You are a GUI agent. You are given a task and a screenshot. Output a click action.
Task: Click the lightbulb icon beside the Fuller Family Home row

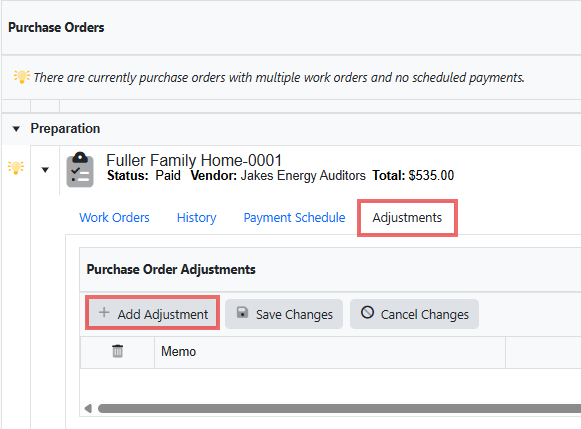16,168
